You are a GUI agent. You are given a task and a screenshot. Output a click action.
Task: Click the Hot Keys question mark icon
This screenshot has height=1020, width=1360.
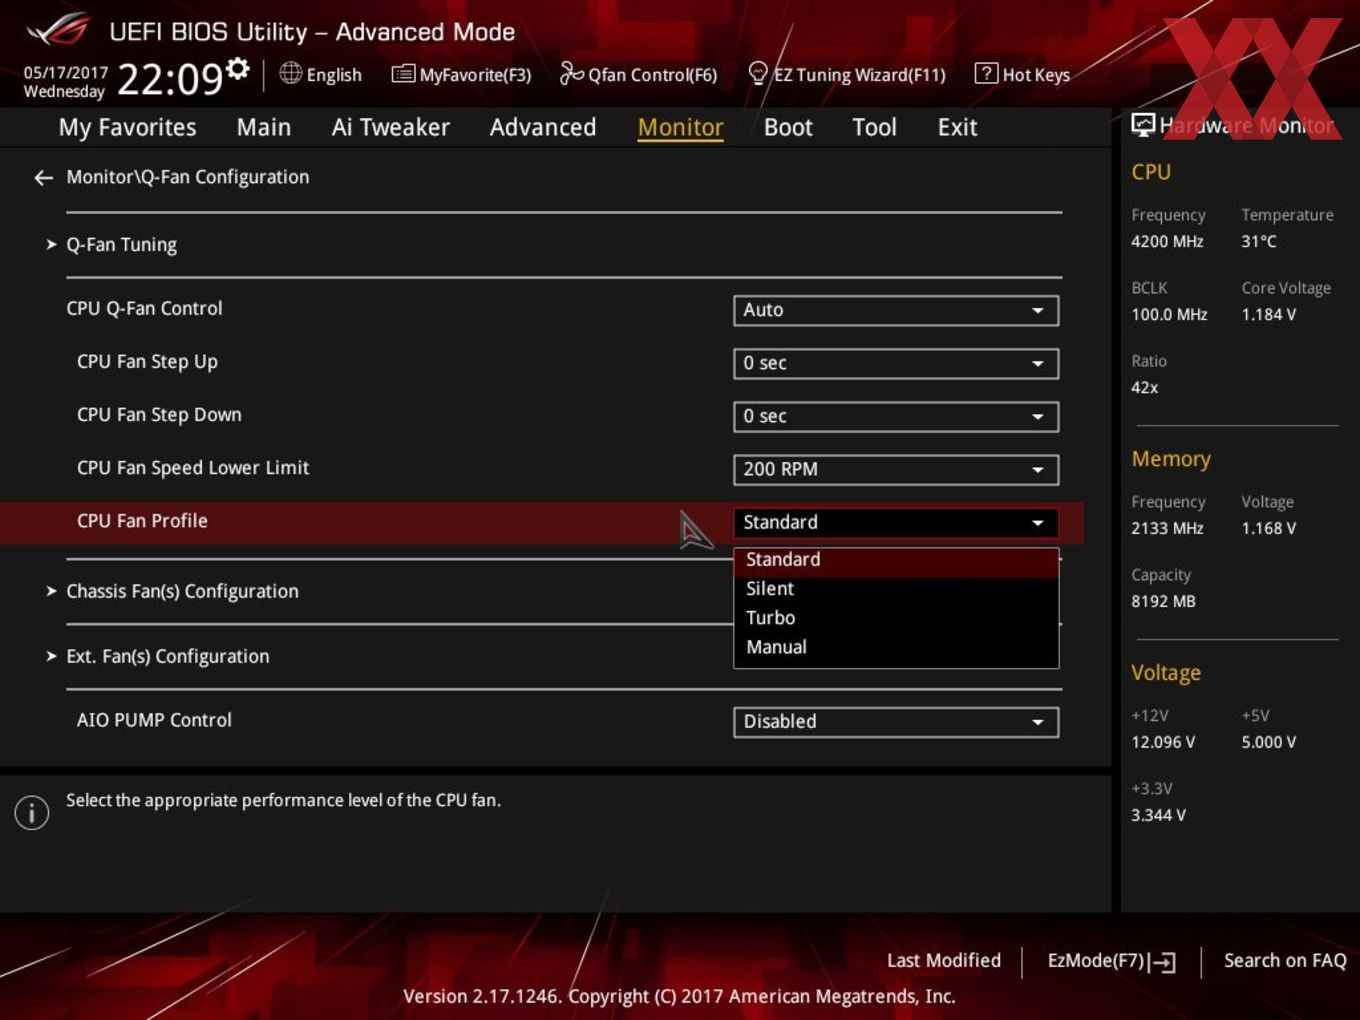tap(985, 73)
